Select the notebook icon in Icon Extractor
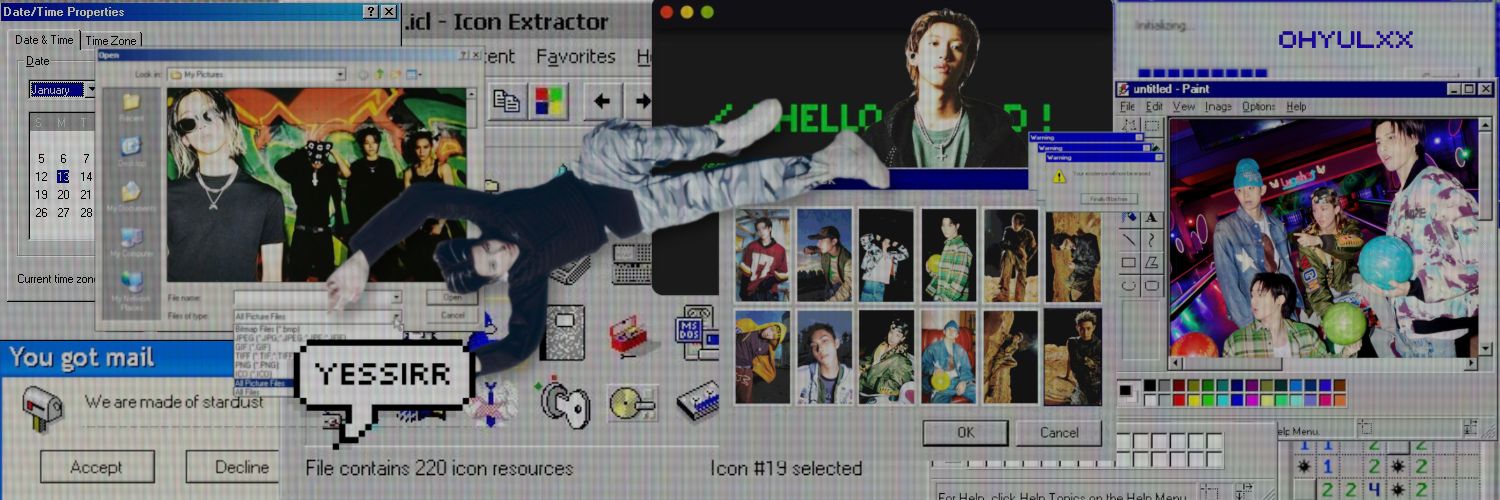This screenshot has height=500, width=1500. pos(565,333)
